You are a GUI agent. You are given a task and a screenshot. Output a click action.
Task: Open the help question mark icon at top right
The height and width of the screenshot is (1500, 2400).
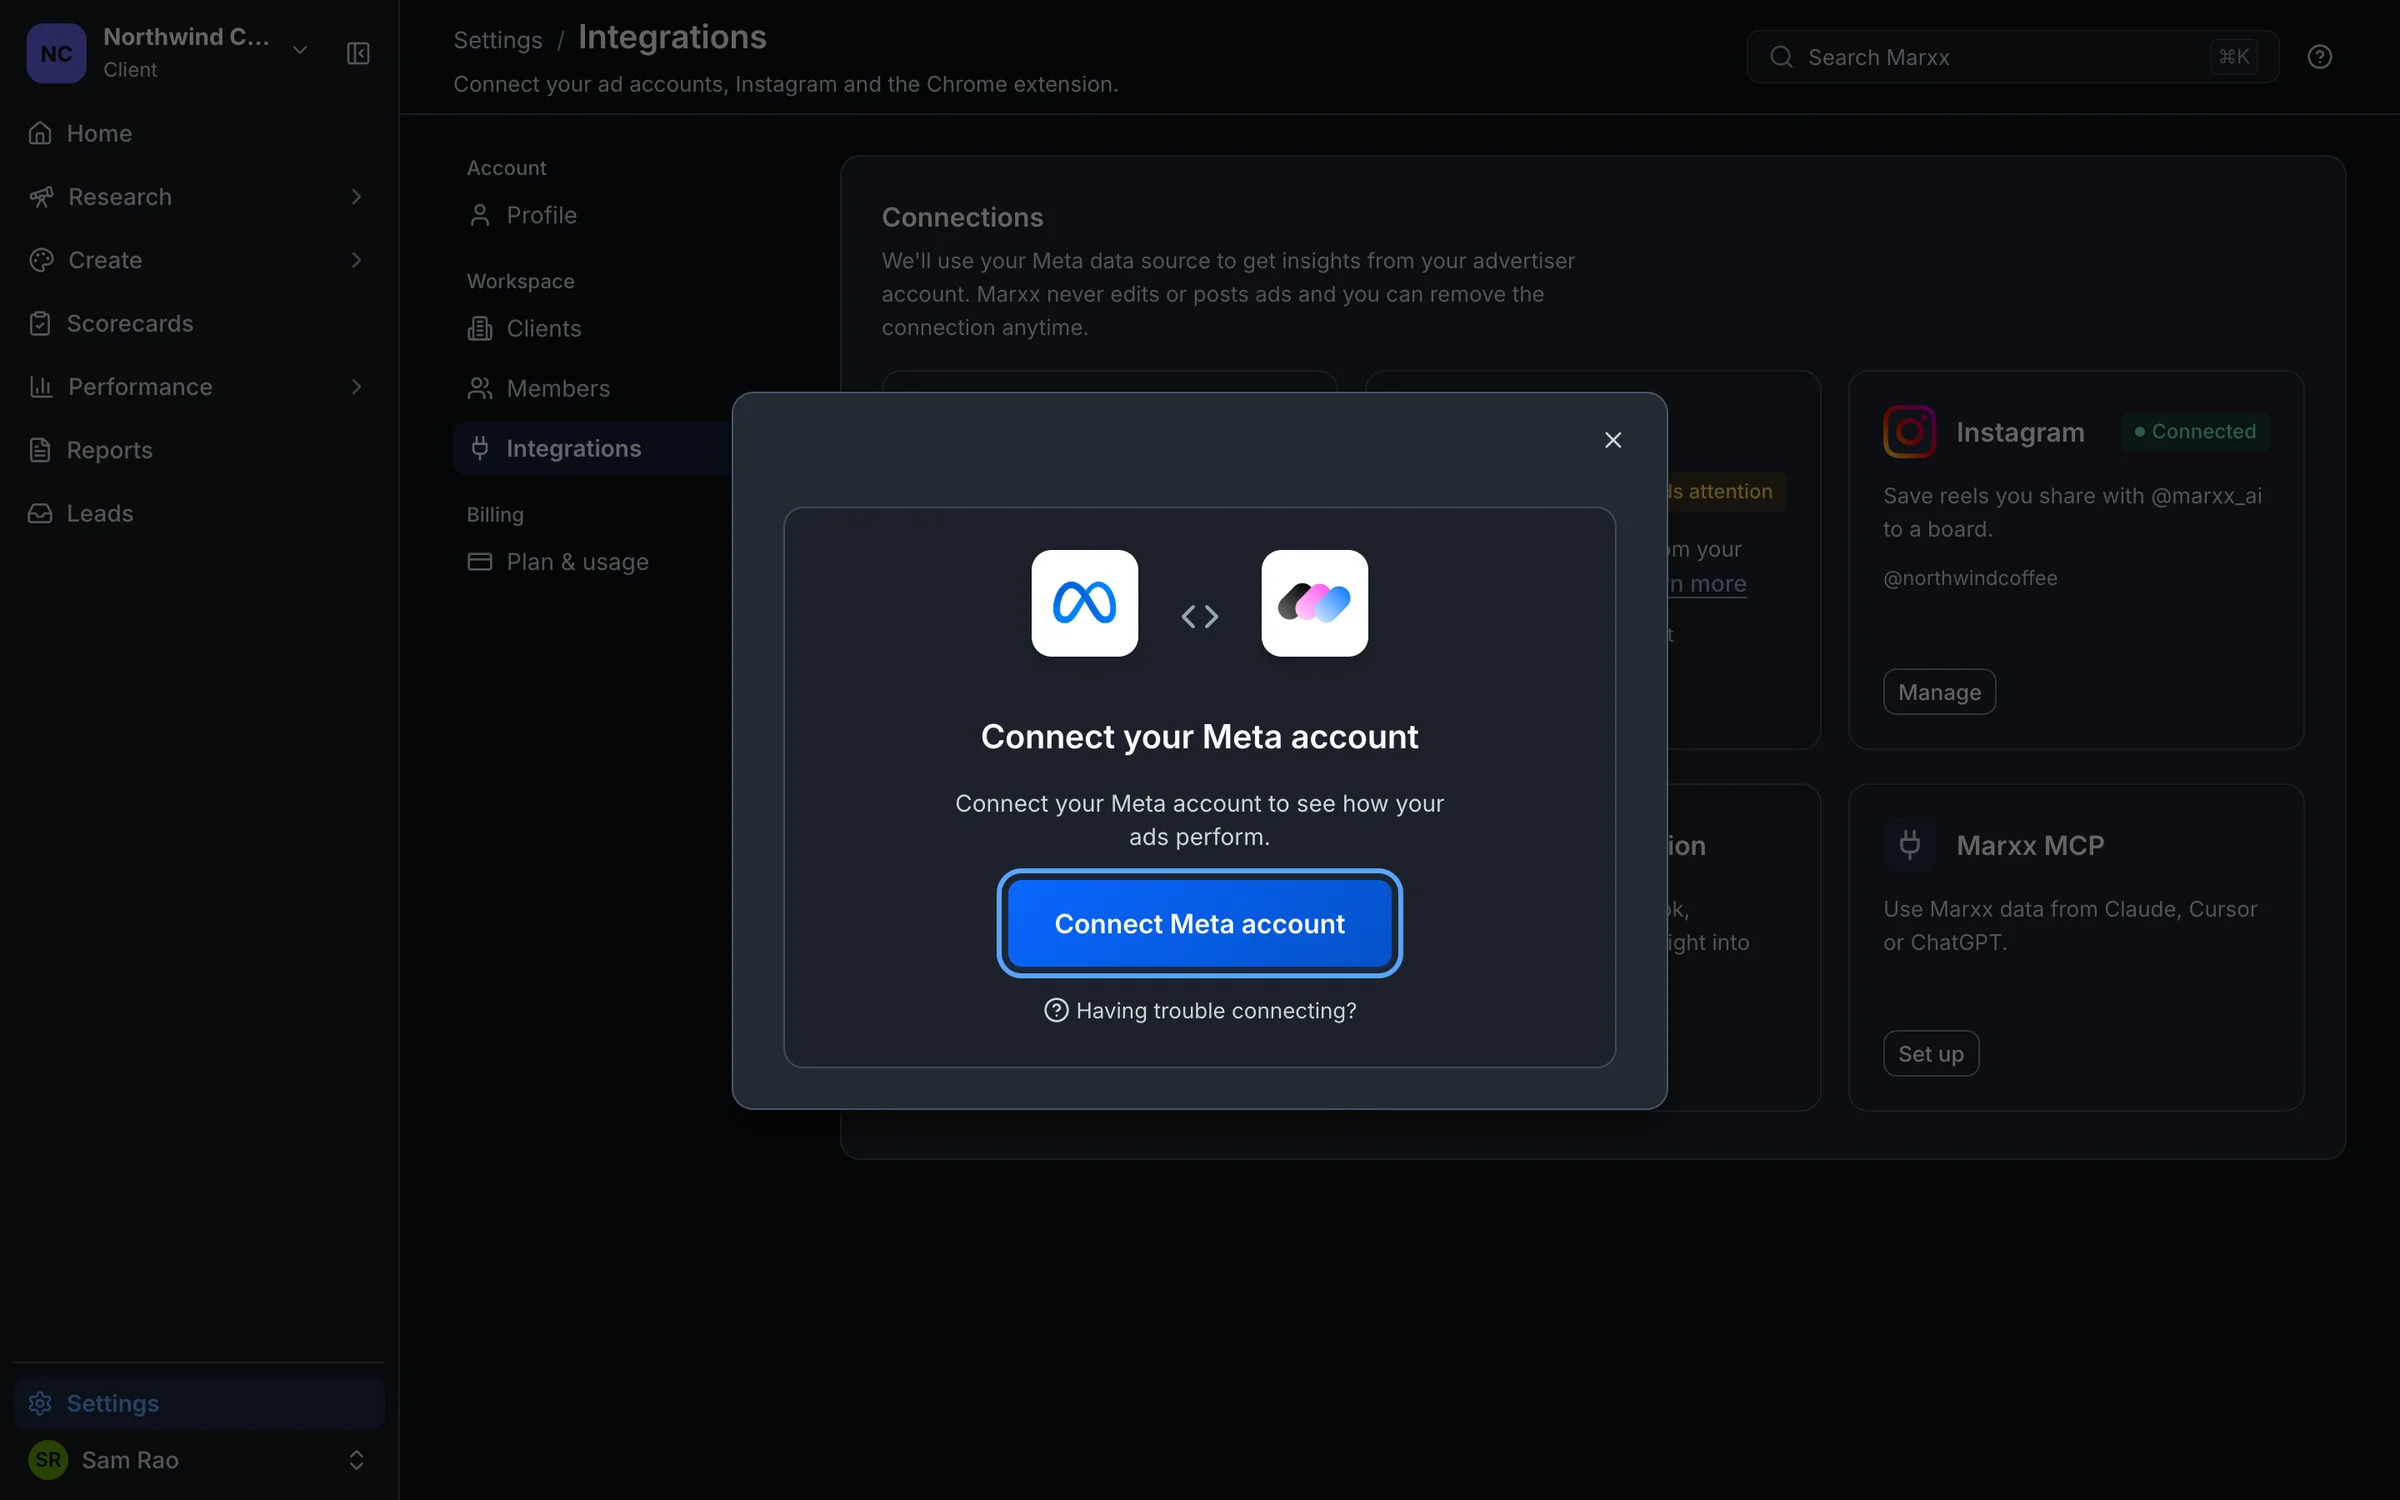coord(2320,57)
